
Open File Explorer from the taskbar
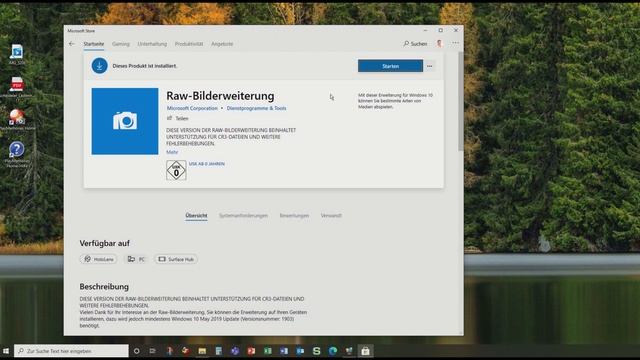(202, 351)
